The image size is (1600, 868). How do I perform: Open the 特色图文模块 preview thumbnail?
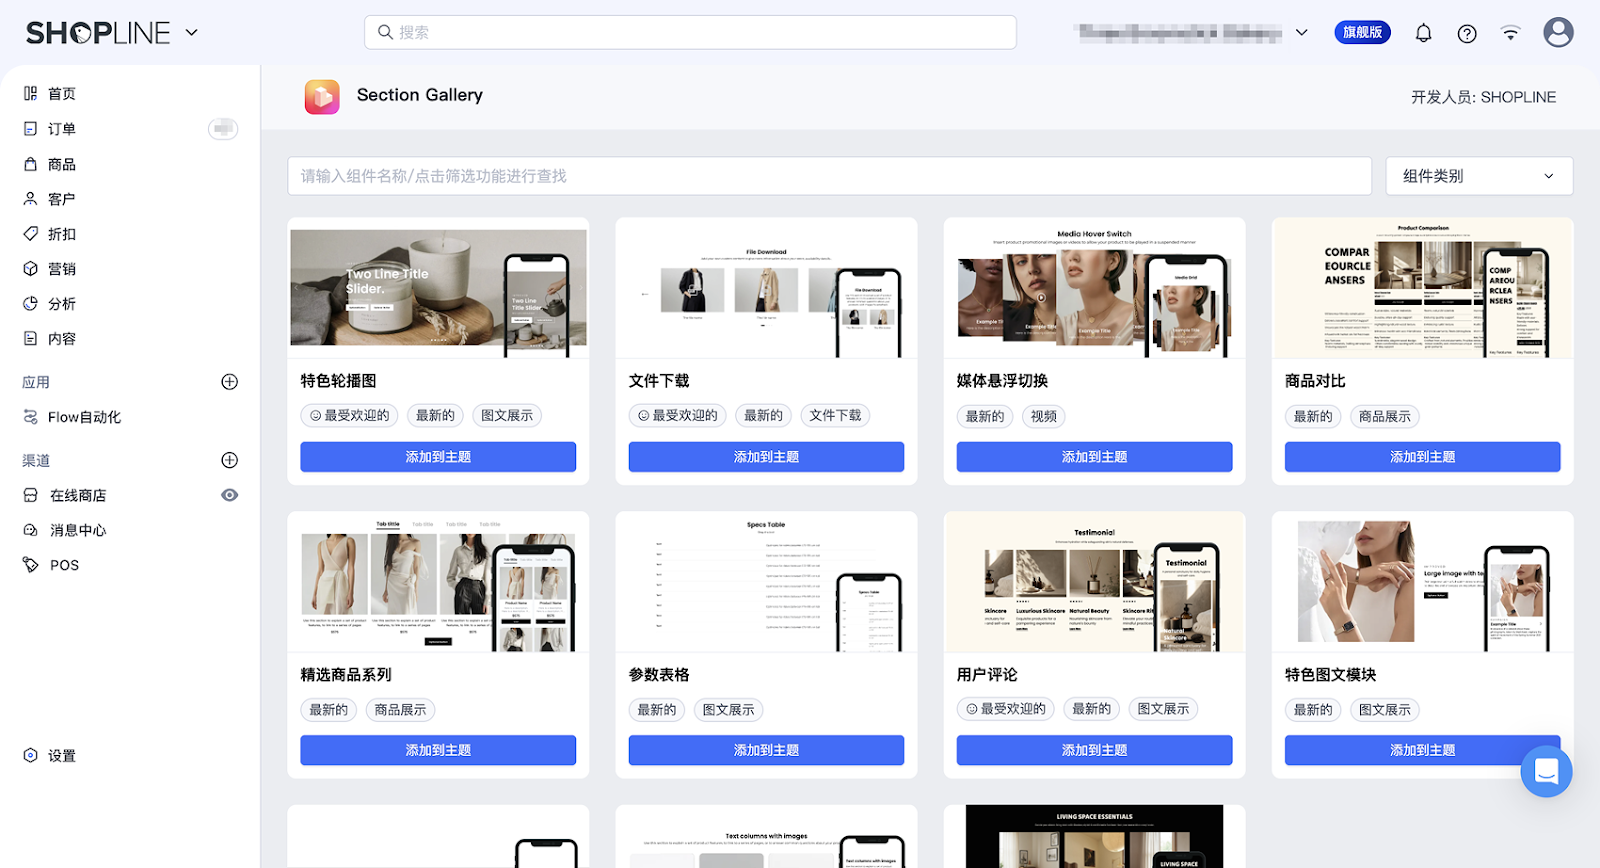pos(1422,583)
